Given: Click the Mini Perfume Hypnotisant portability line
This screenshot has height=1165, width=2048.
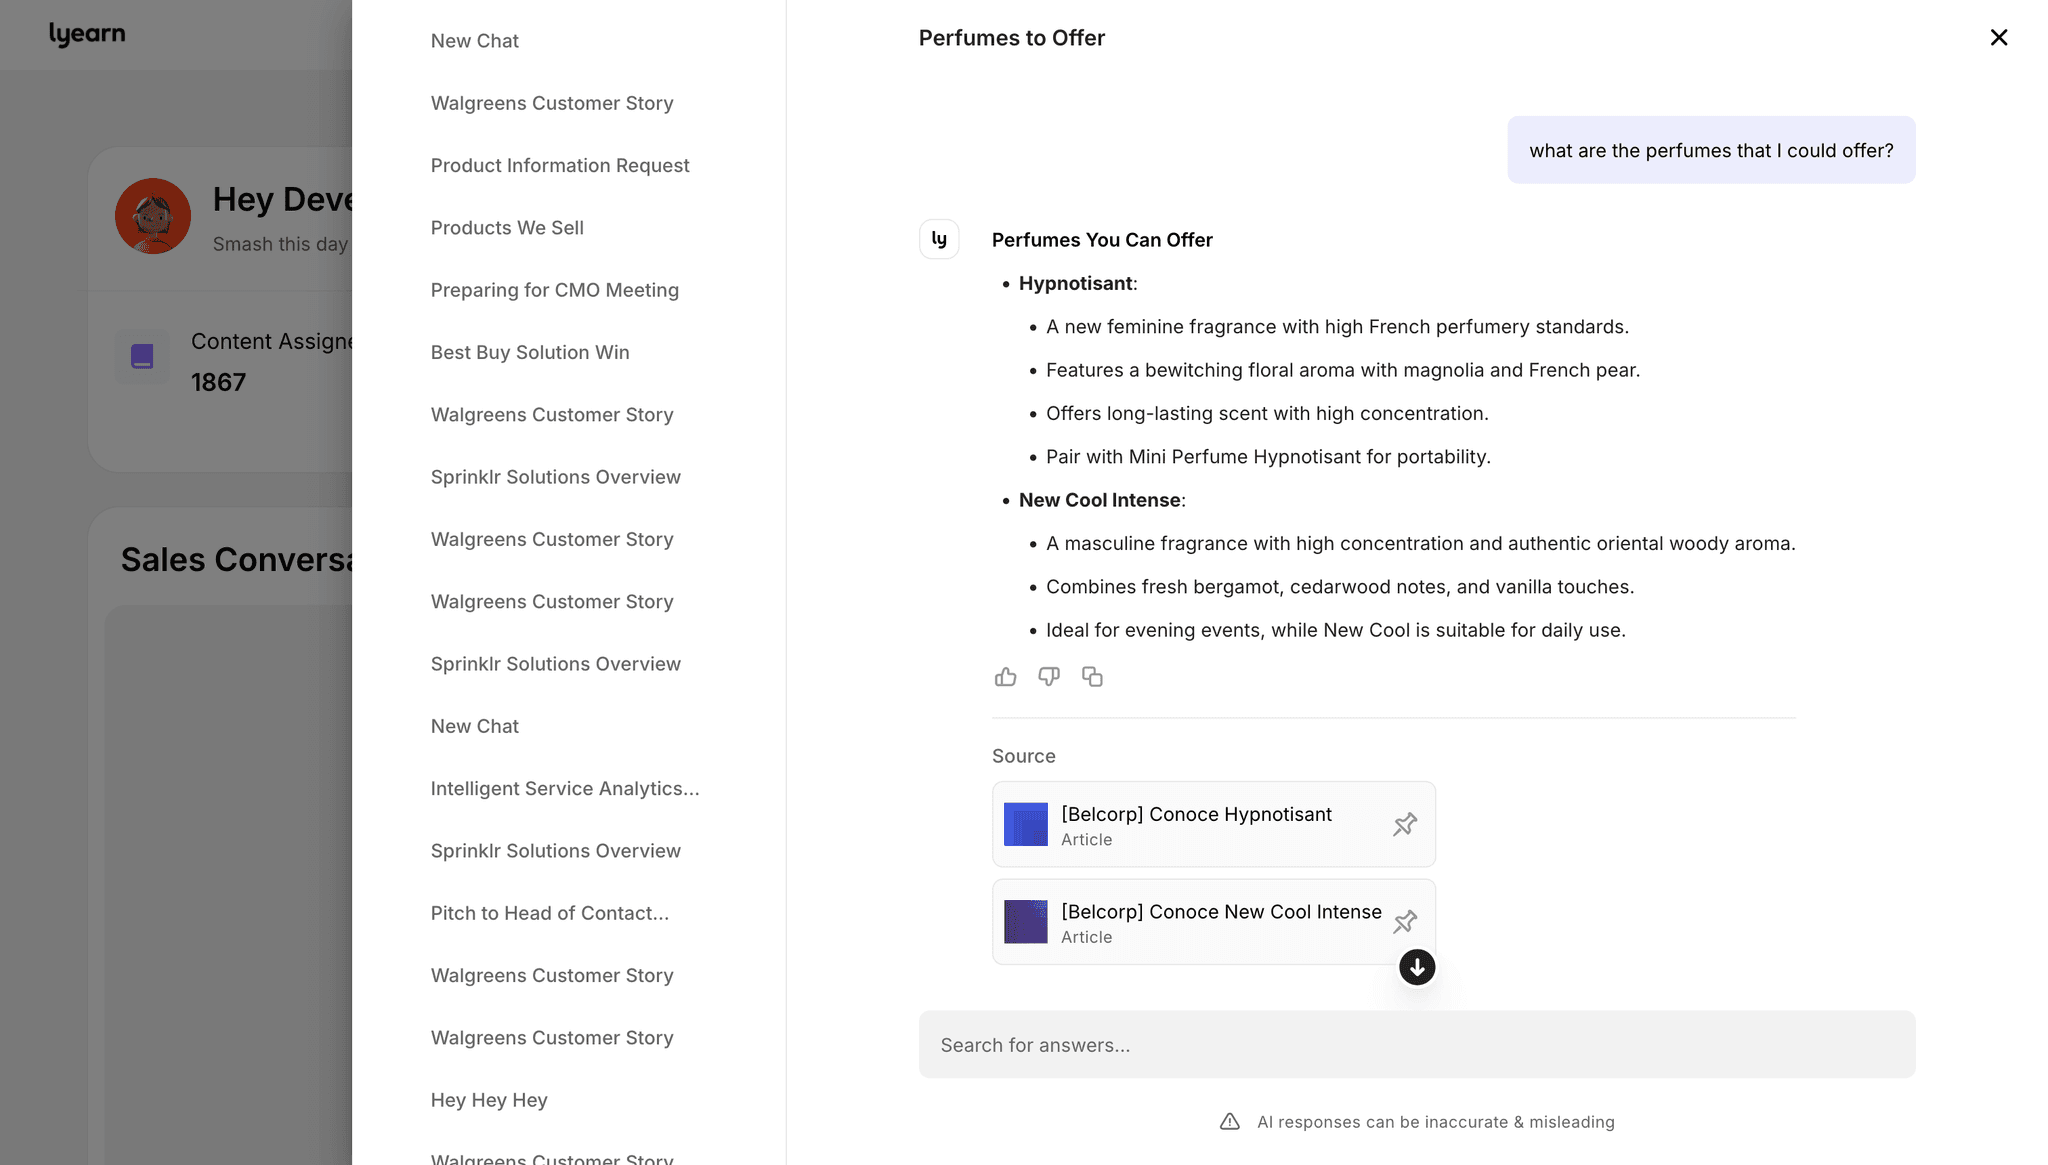Looking at the screenshot, I should (x=1268, y=457).
